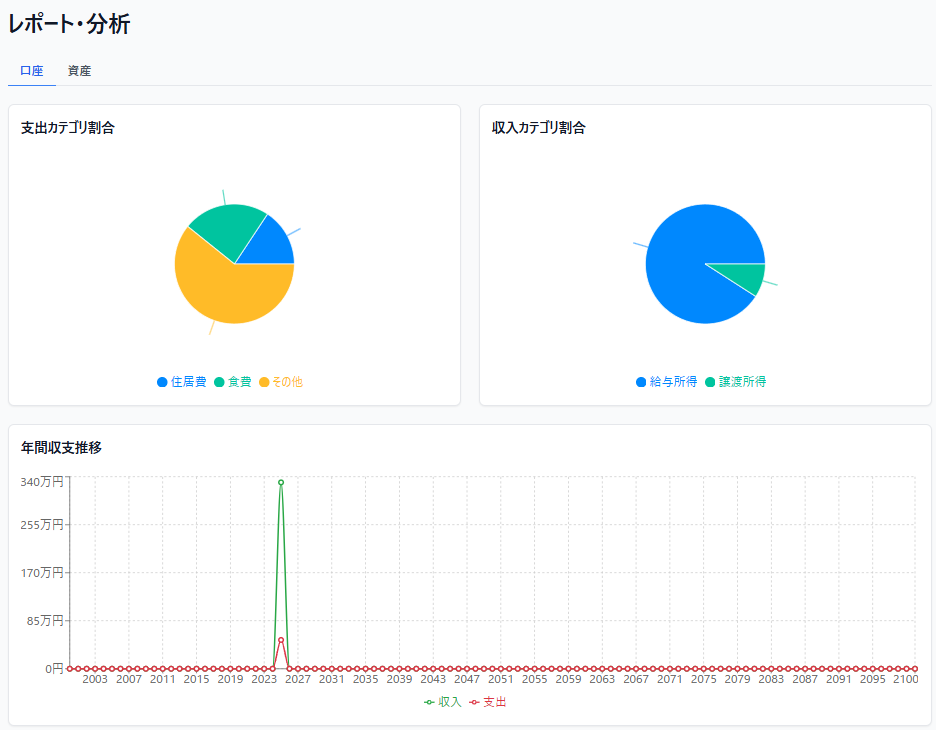This screenshot has width=936, height=730.
Task: Toggle 住居費 legend item in expense chart
Action: tap(181, 382)
